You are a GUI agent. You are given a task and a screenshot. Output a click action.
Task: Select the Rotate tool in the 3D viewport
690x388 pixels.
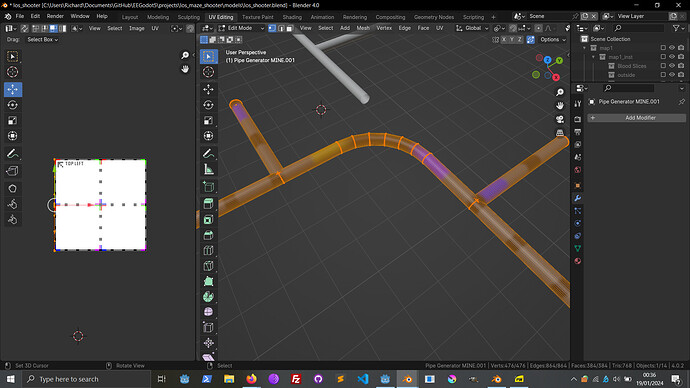point(209,105)
